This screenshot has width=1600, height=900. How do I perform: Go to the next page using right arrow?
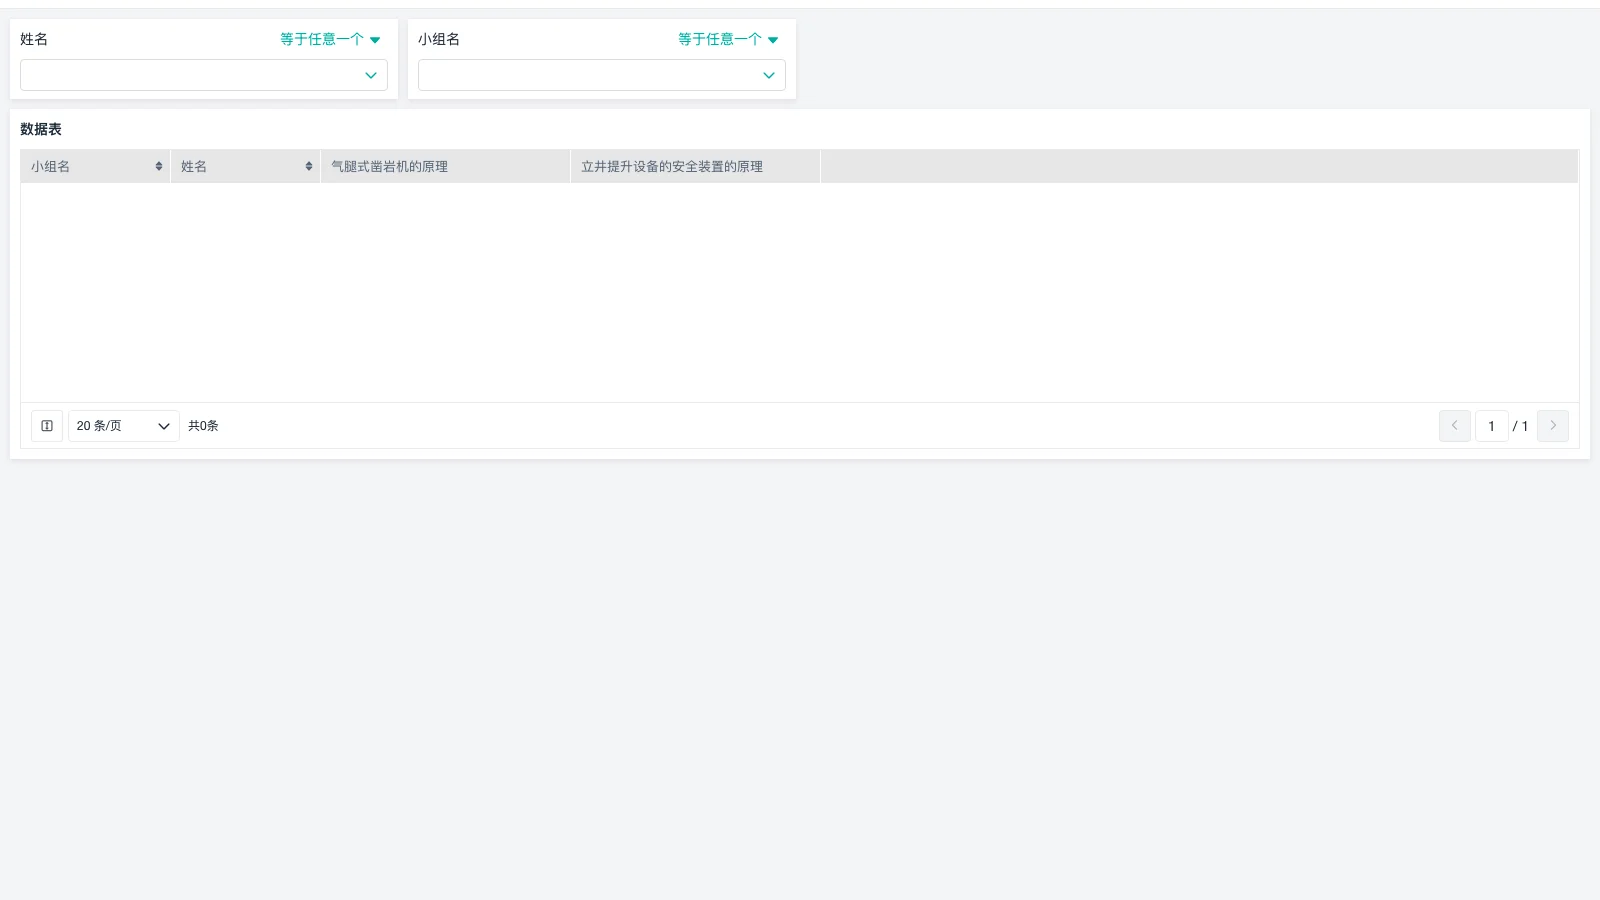[x=1552, y=426]
